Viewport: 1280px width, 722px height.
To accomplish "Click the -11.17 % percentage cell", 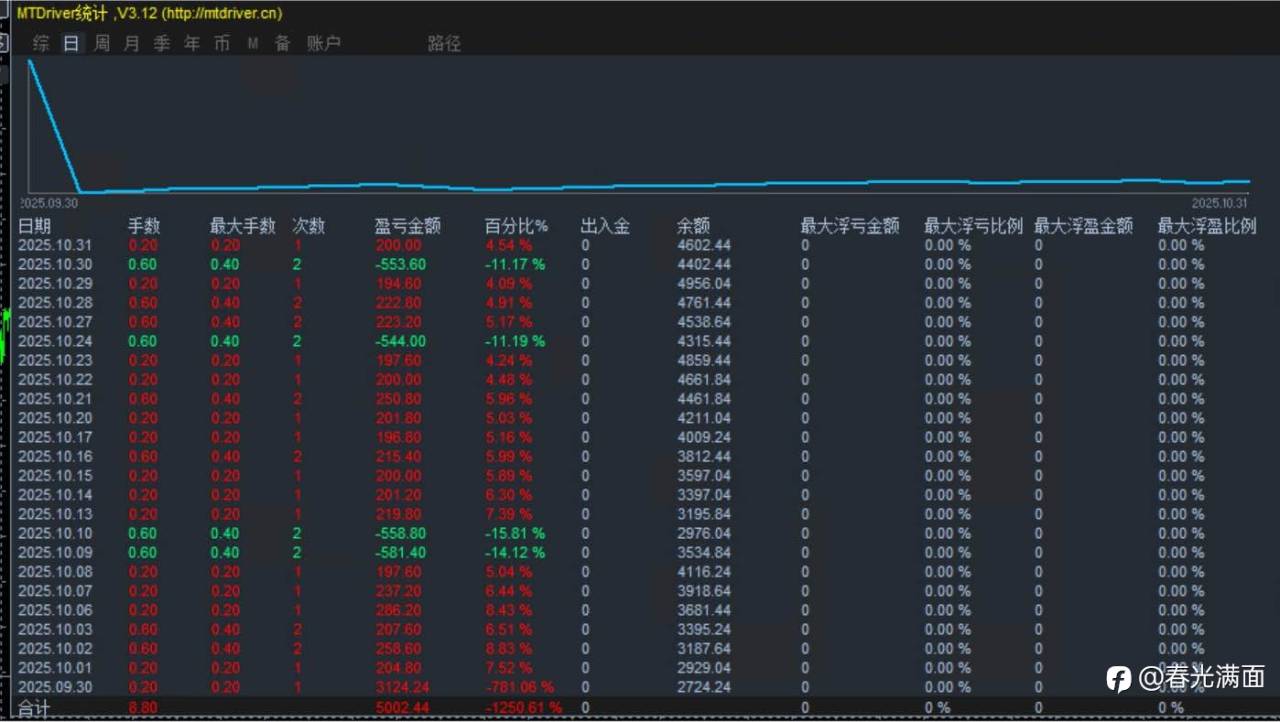I will click(x=515, y=265).
